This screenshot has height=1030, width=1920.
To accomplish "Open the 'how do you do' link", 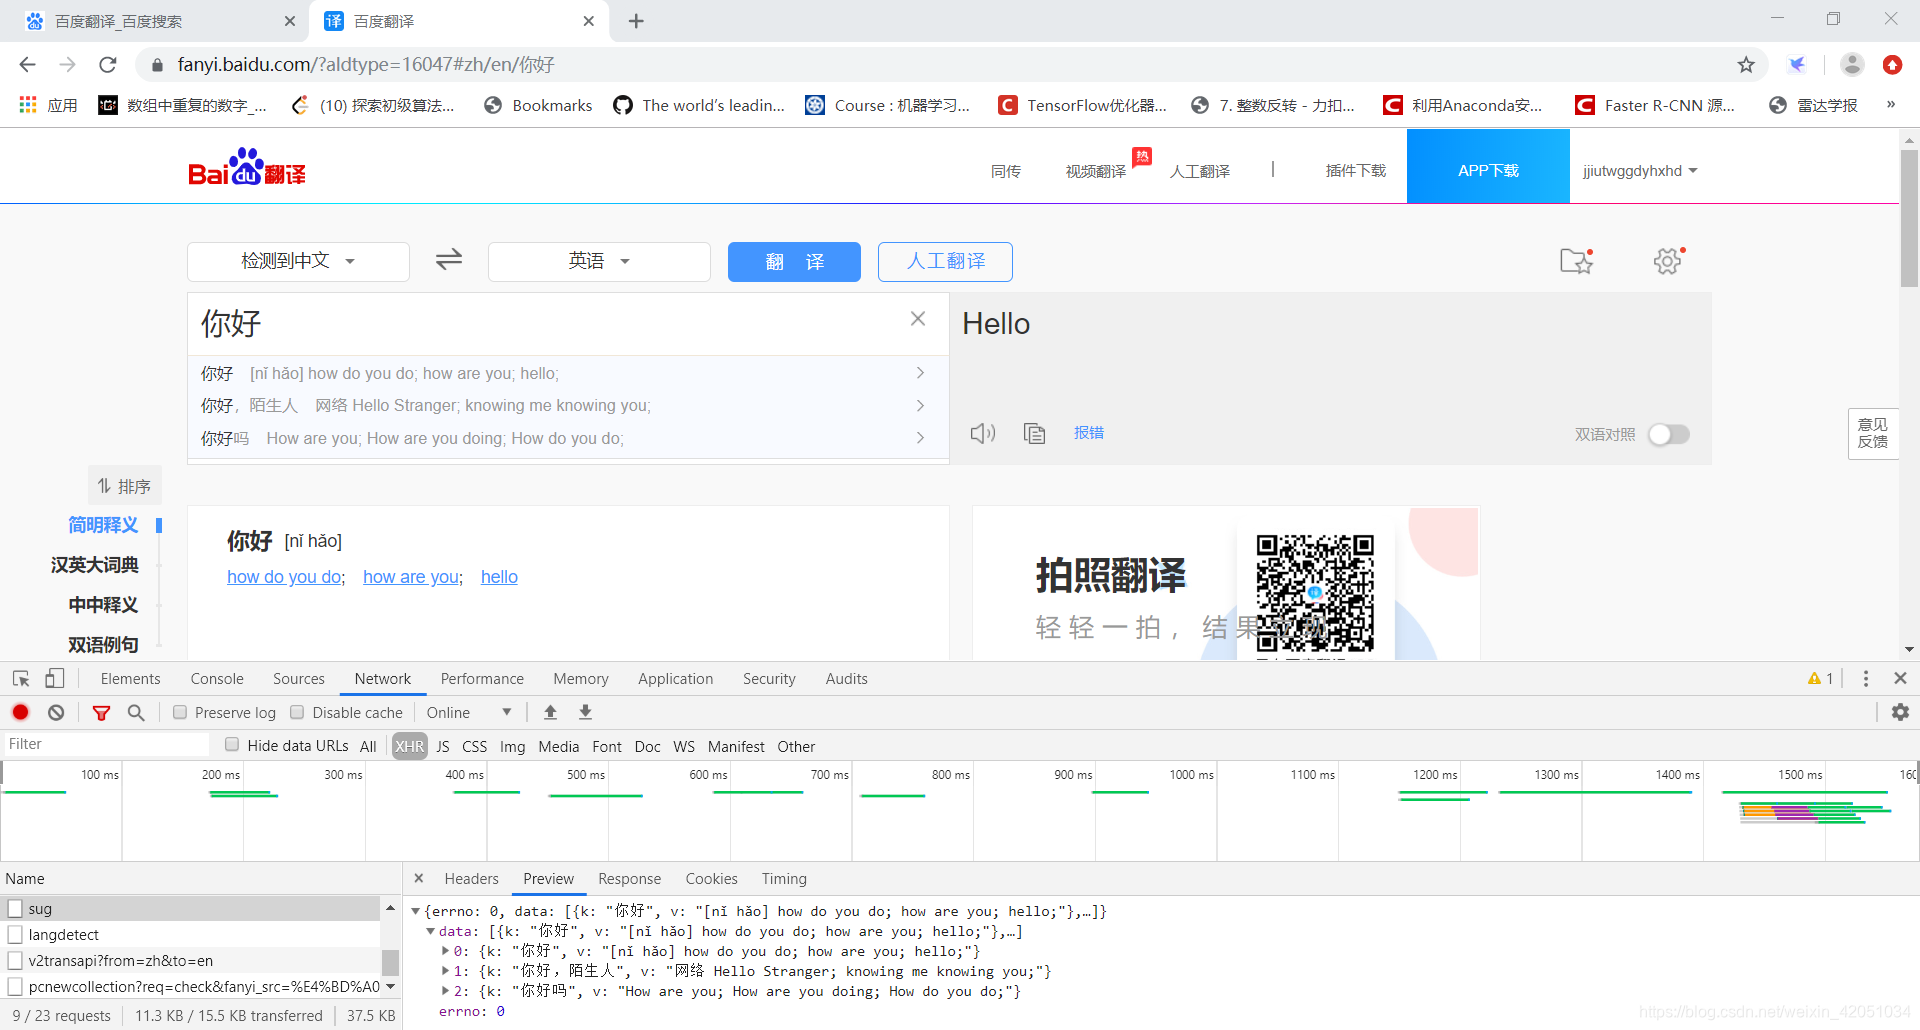I will pyautogui.click(x=284, y=577).
